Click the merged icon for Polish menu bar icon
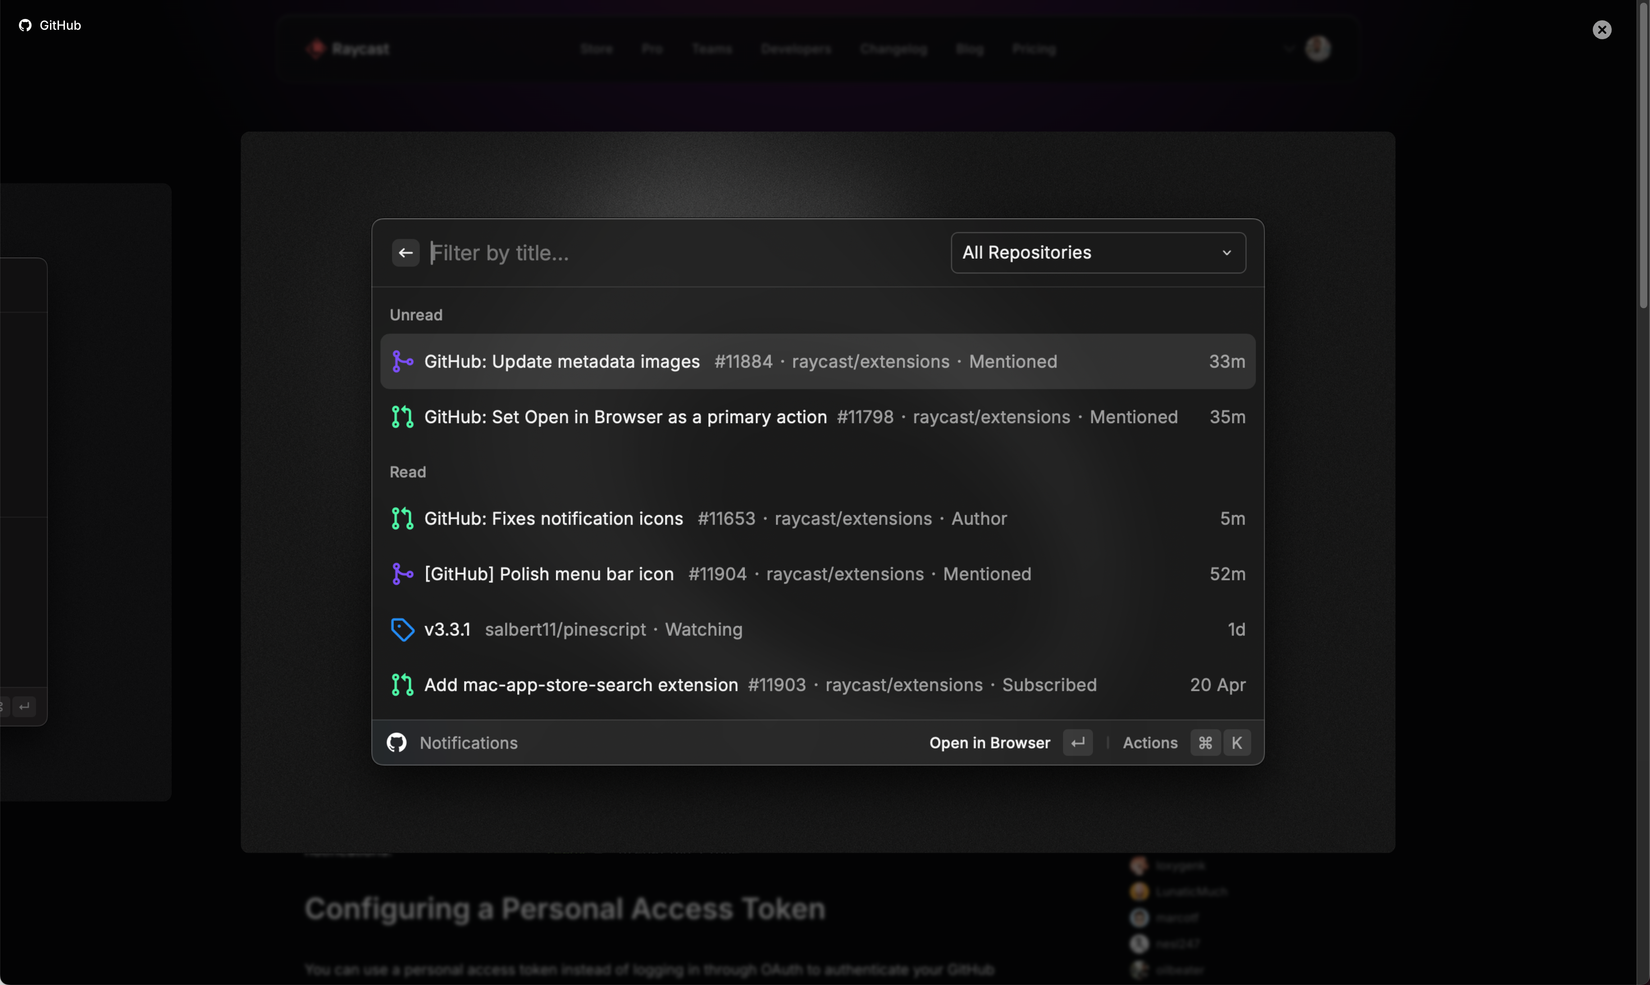Viewport: 1650px width, 985px height. click(x=402, y=574)
